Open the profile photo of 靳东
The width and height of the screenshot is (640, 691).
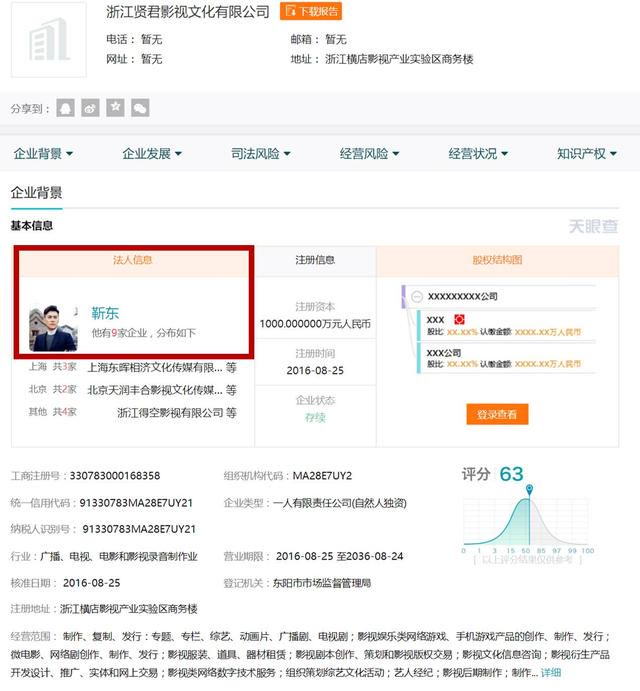(53, 328)
